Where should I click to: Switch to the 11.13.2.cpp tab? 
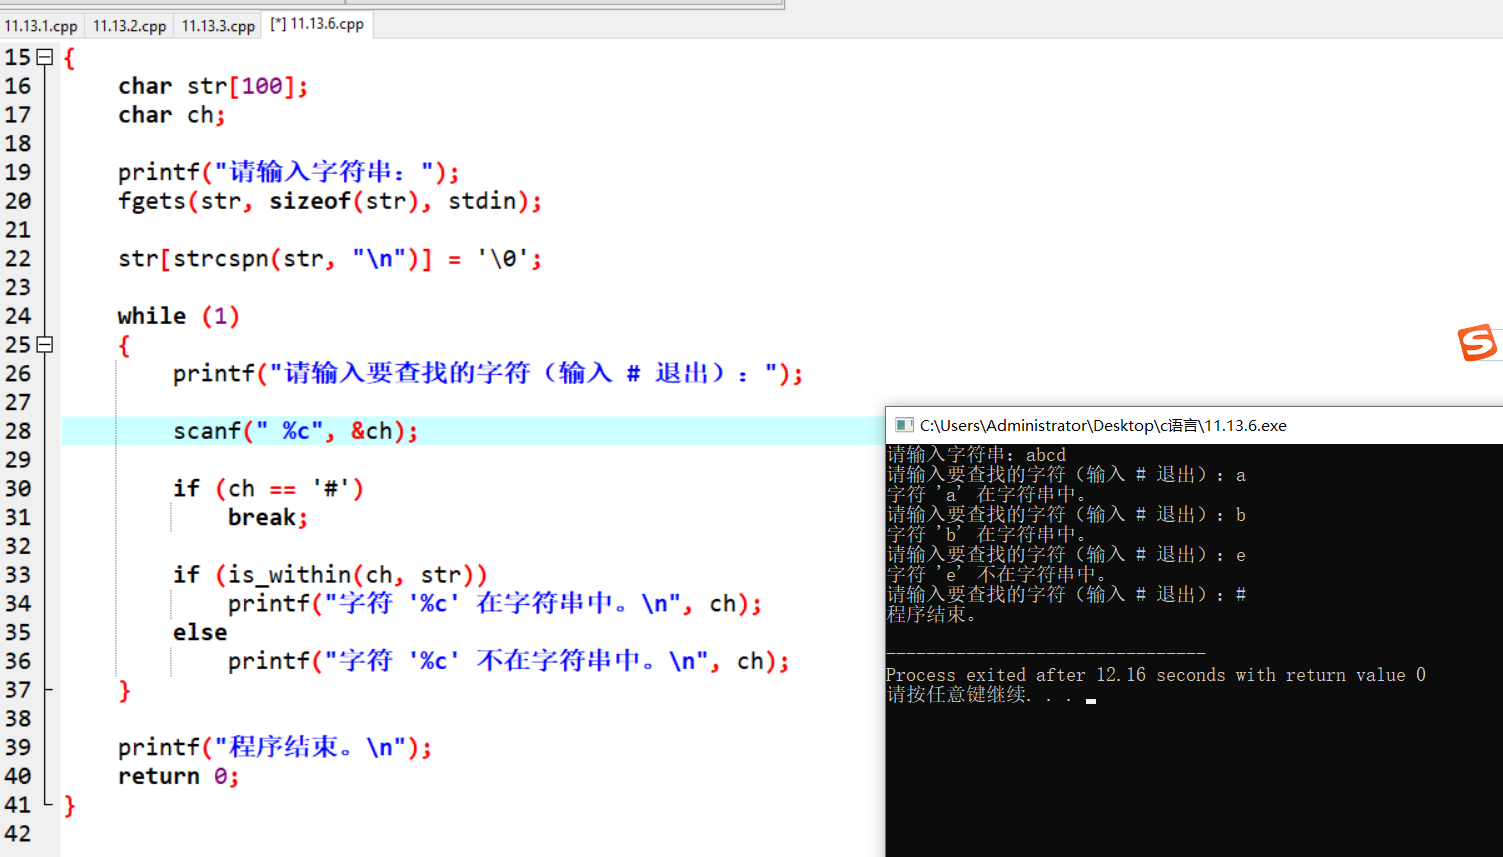coord(130,26)
